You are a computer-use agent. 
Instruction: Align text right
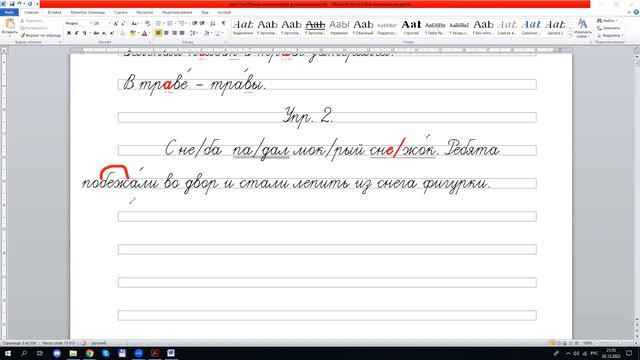(x=174, y=33)
